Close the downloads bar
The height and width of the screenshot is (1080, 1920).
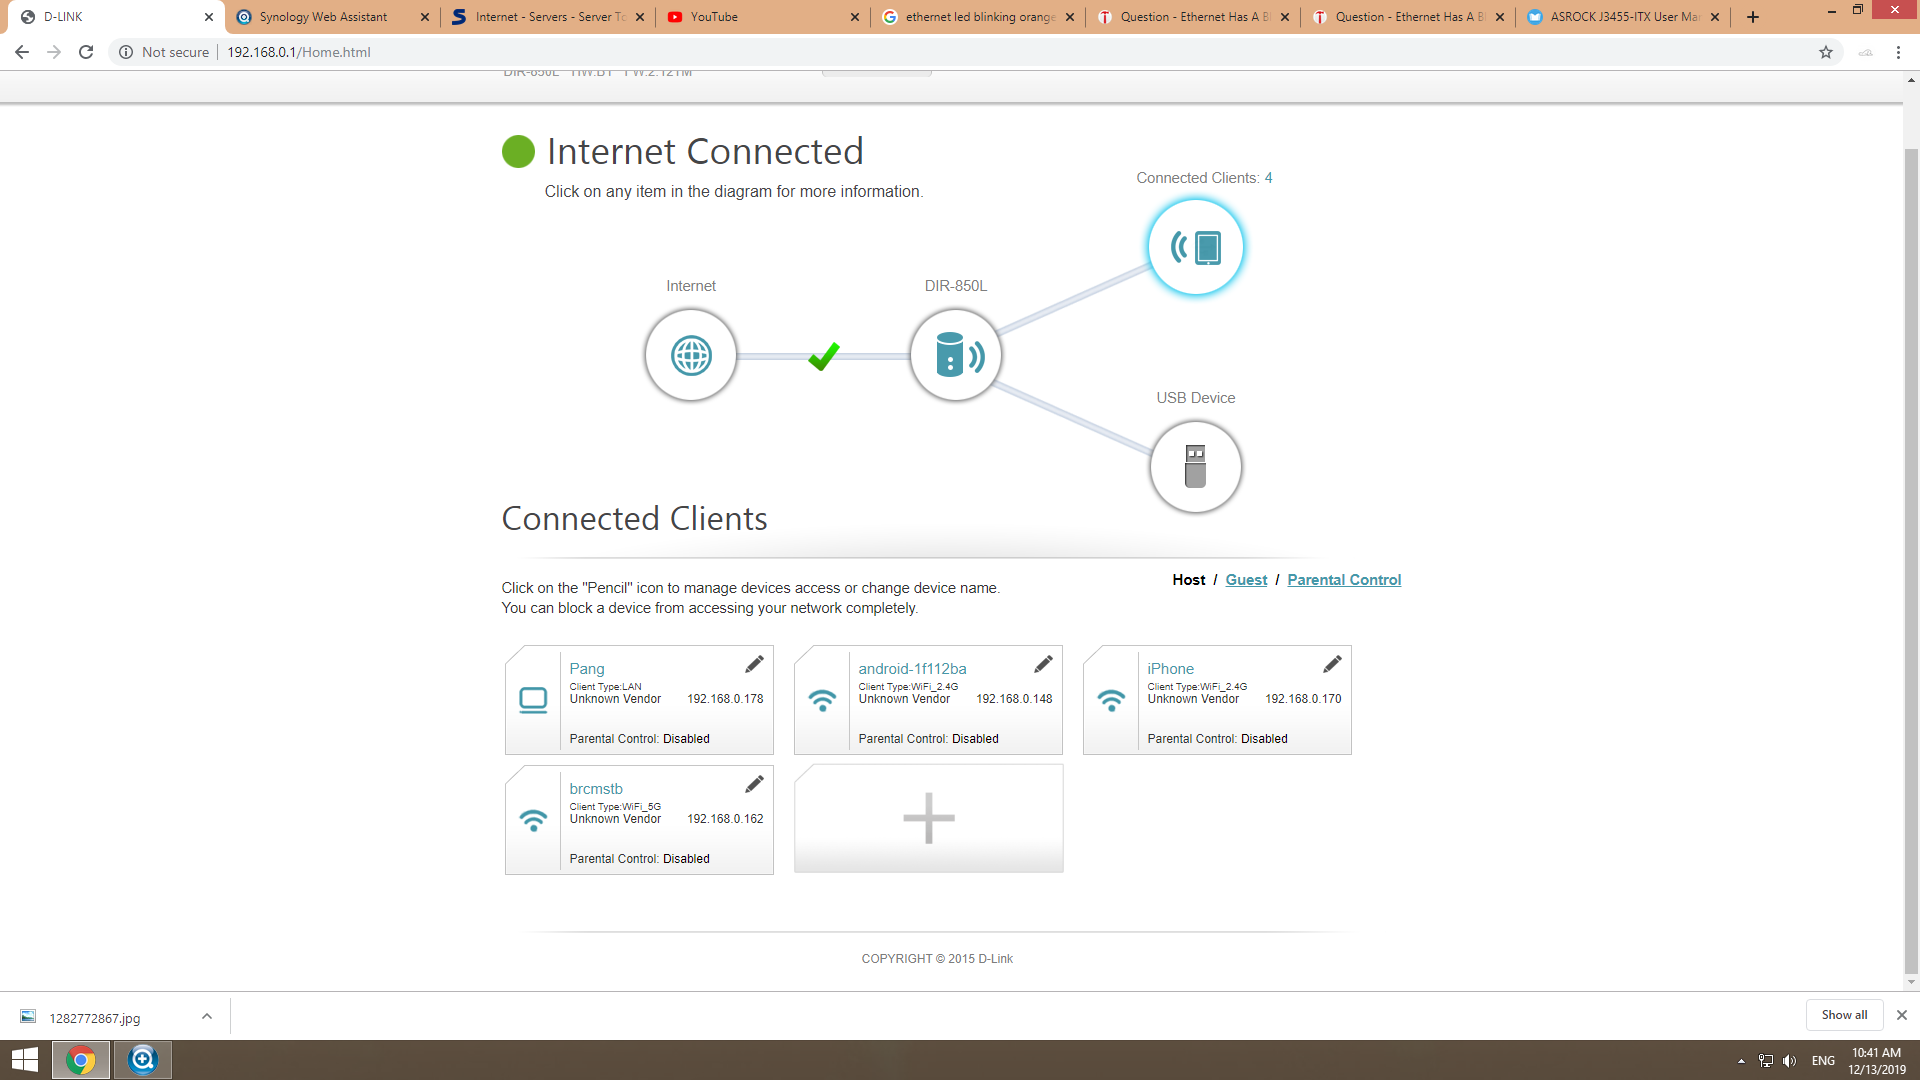click(1902, 1015)
